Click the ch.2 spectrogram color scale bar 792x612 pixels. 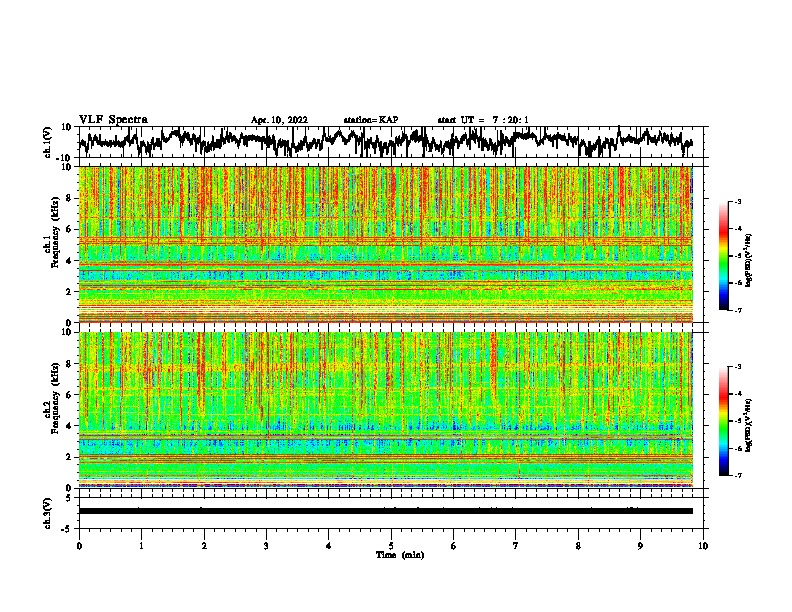pos(723,421)
